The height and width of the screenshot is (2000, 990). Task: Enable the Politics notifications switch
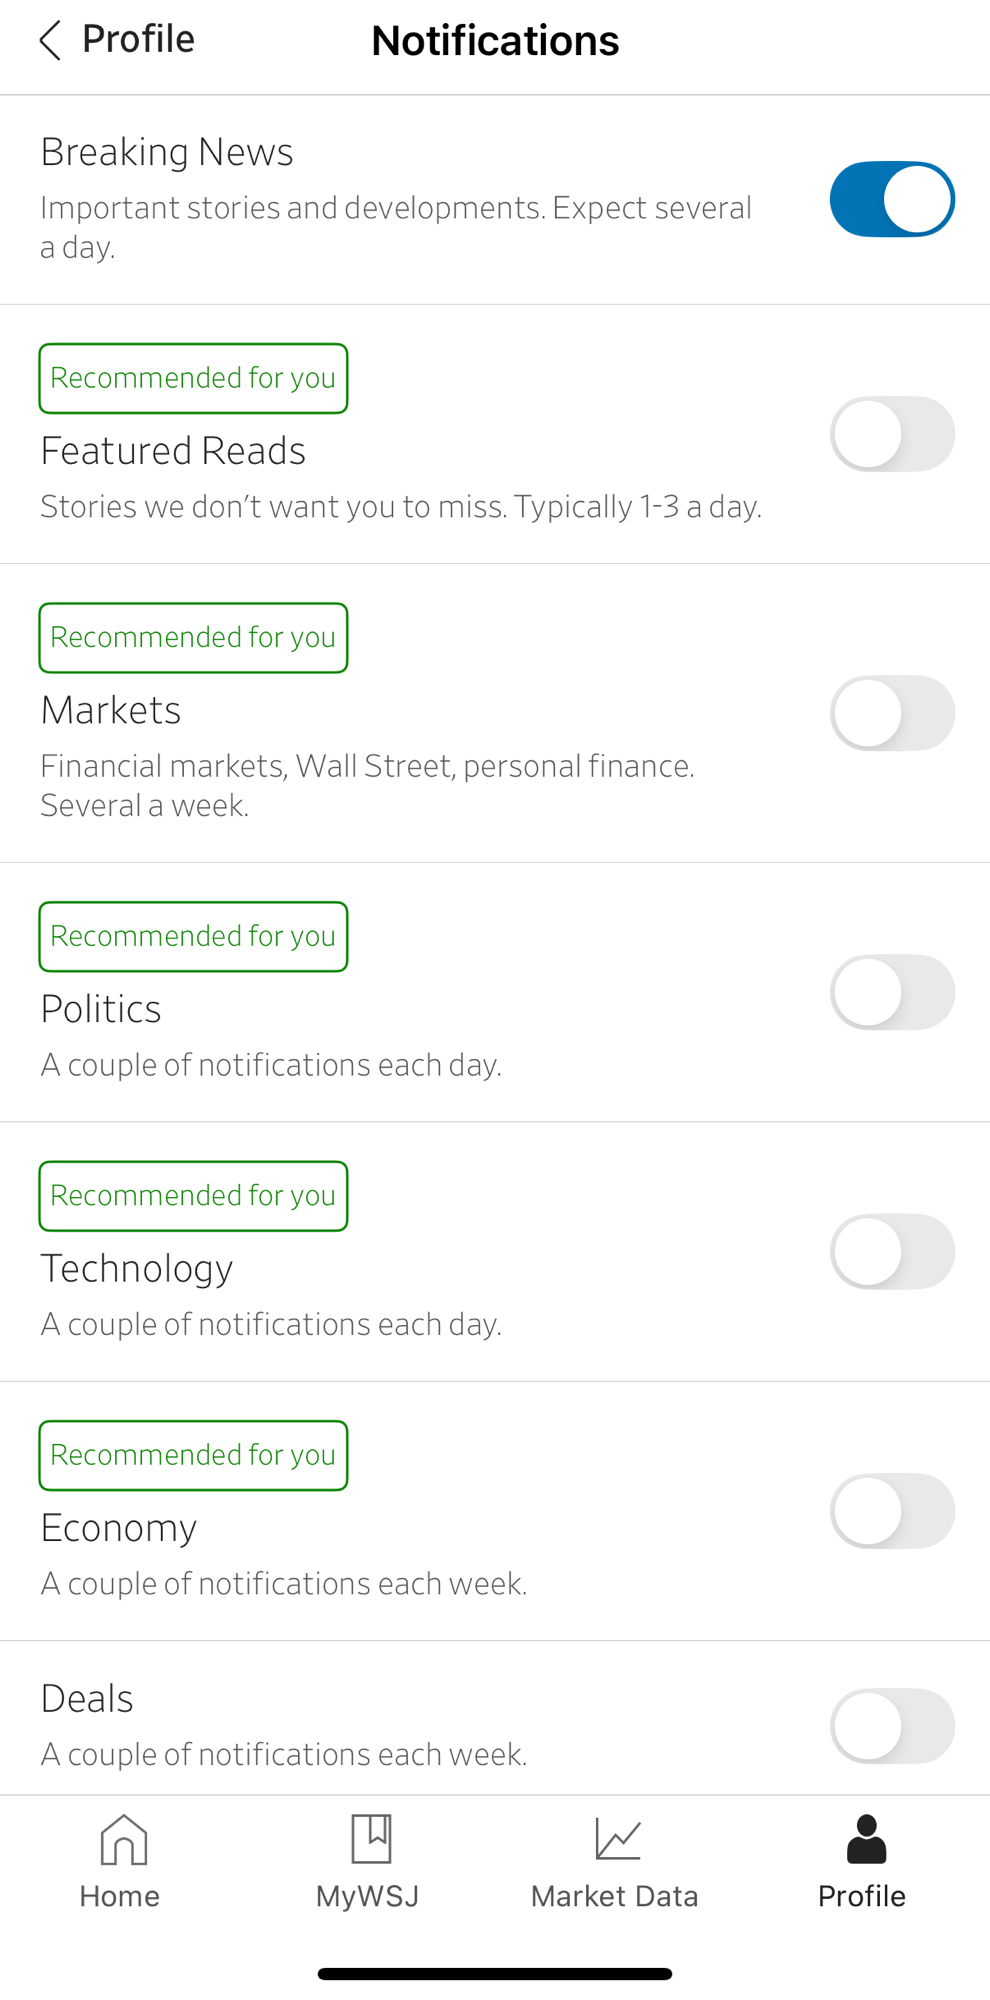[892, 993]
